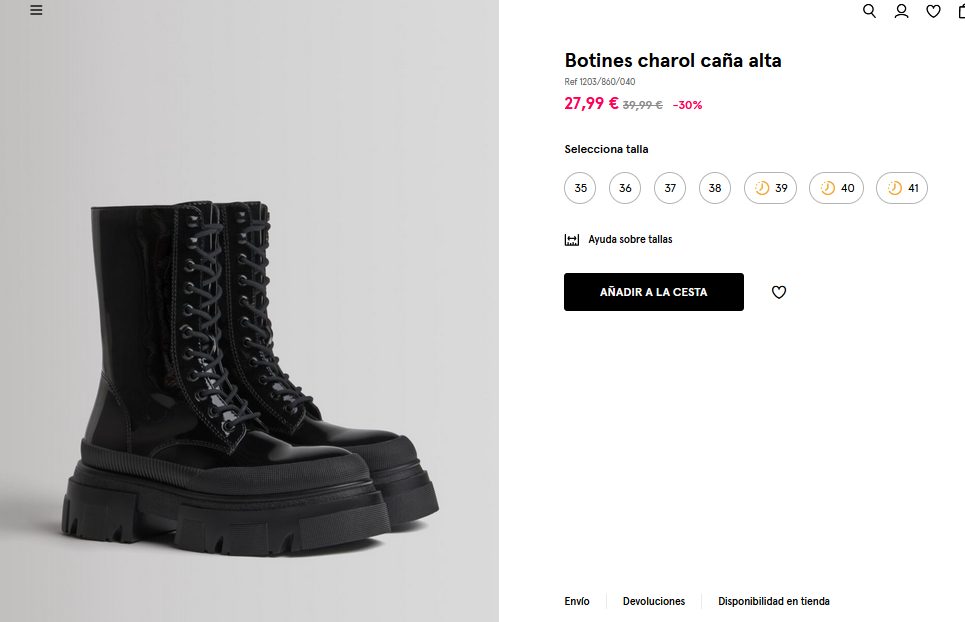Click the size guide ruler icon

[x=572, y=240]
